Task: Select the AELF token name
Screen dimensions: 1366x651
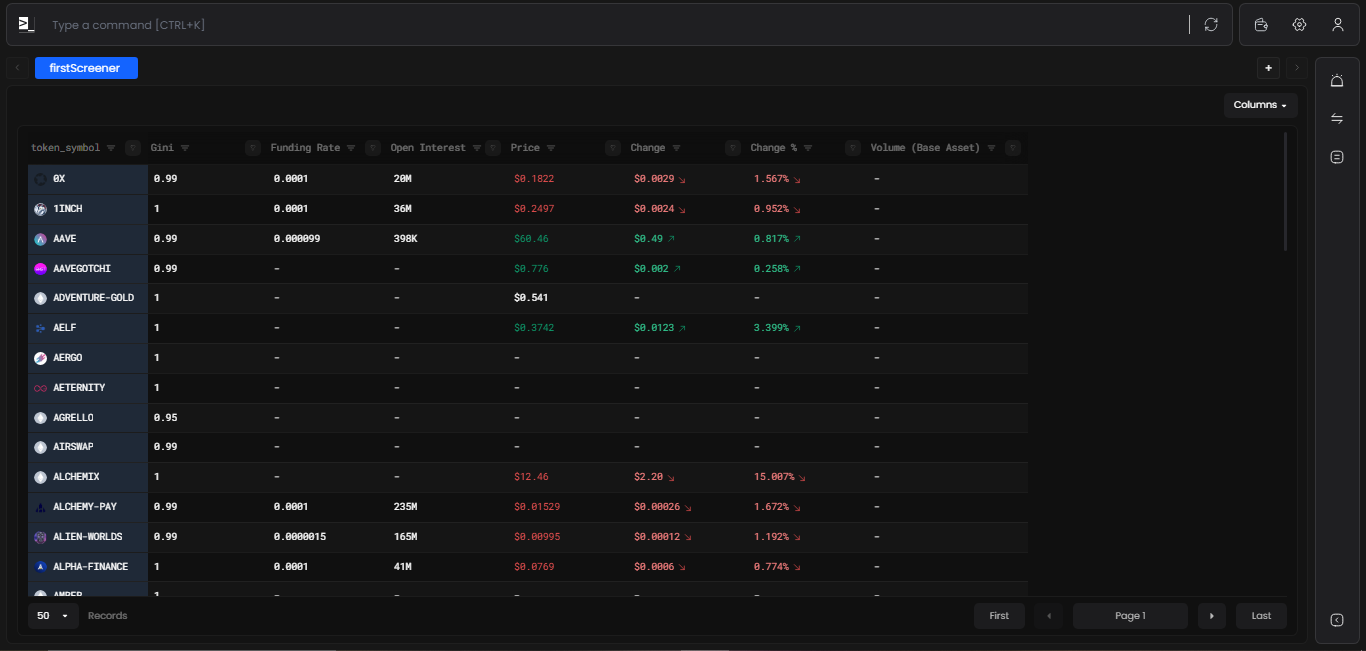Action: [x=65, y=328]
